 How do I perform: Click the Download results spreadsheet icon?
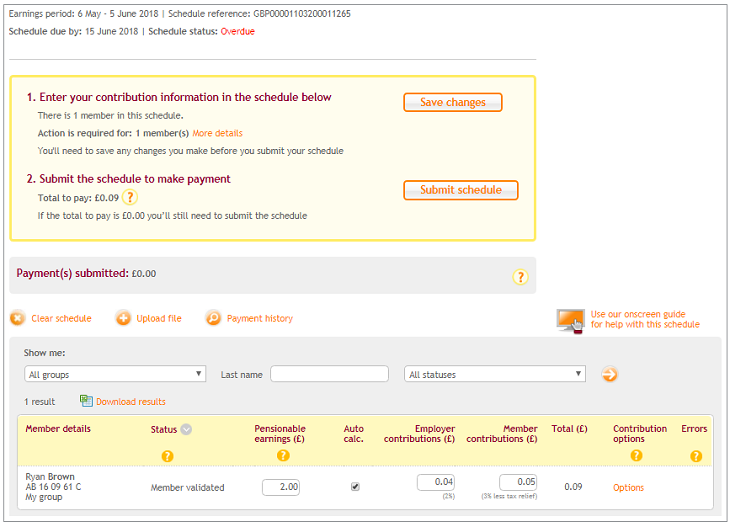coord(86,401)
